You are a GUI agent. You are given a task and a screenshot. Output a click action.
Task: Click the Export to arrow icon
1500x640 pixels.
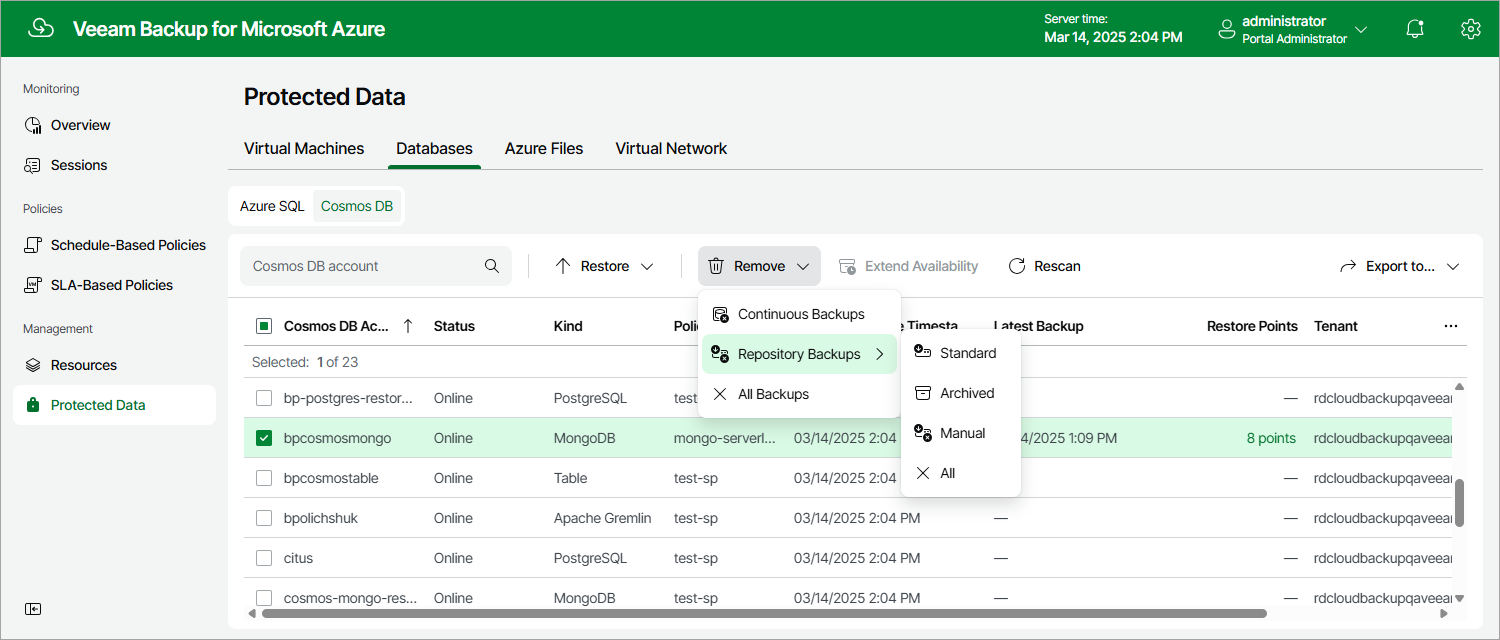click(x=1348, y=267)
